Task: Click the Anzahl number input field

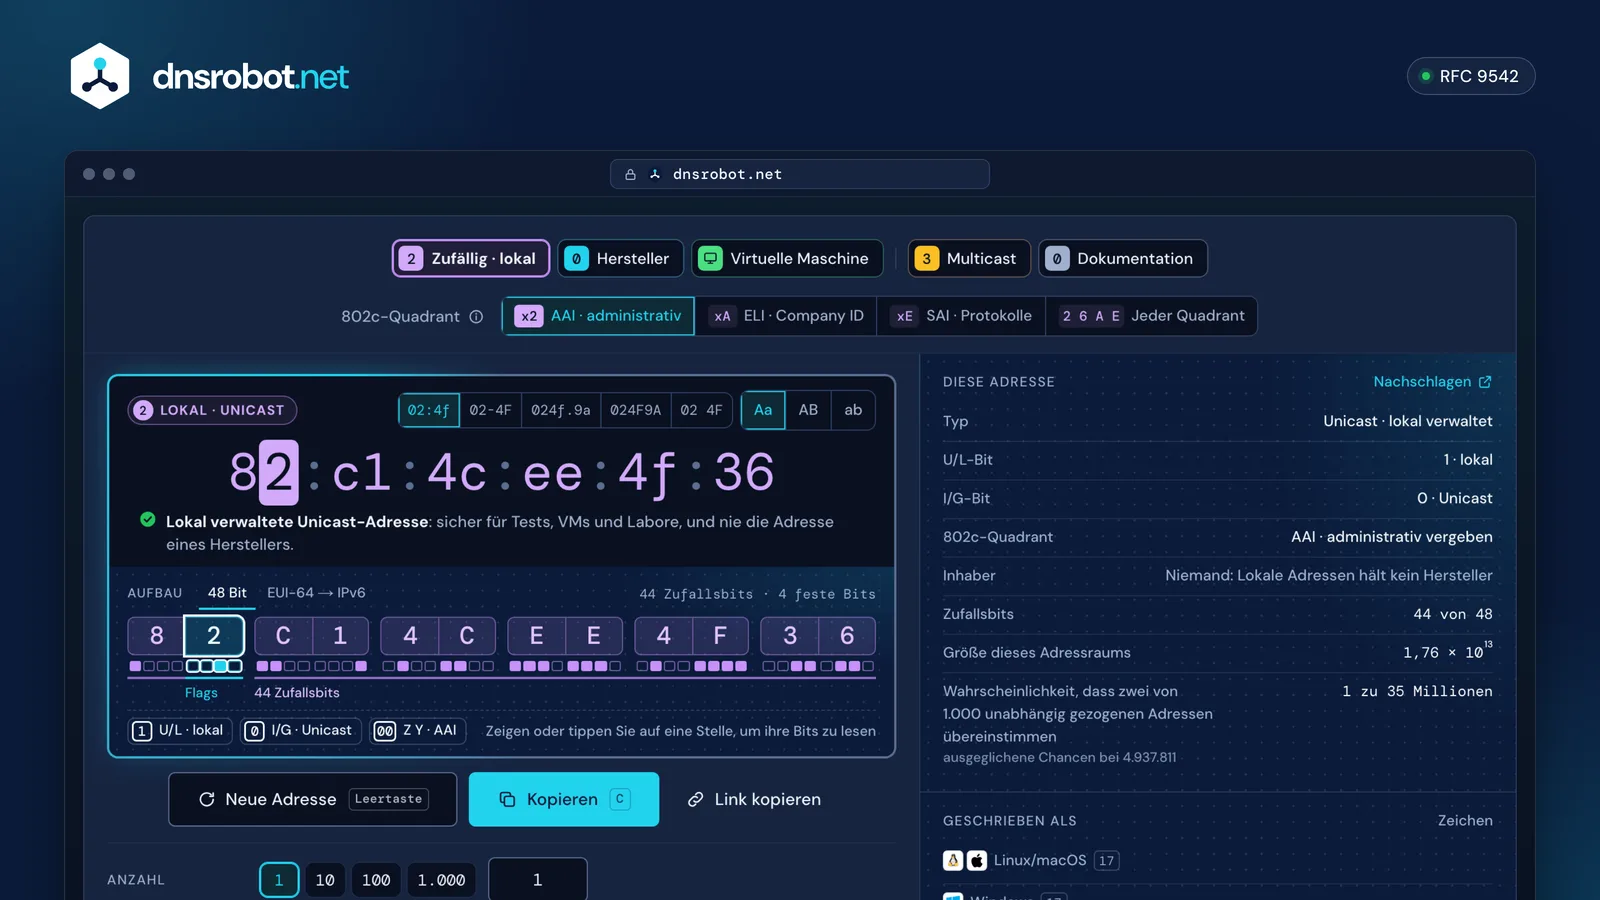Action: tap(538, 879)
